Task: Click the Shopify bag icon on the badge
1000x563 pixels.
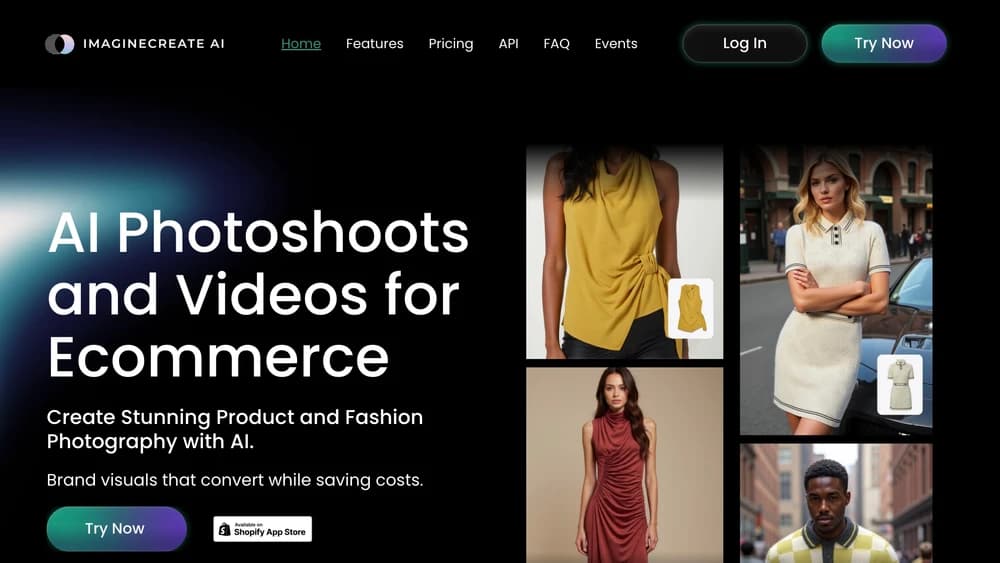Action: tap(224, 529)
